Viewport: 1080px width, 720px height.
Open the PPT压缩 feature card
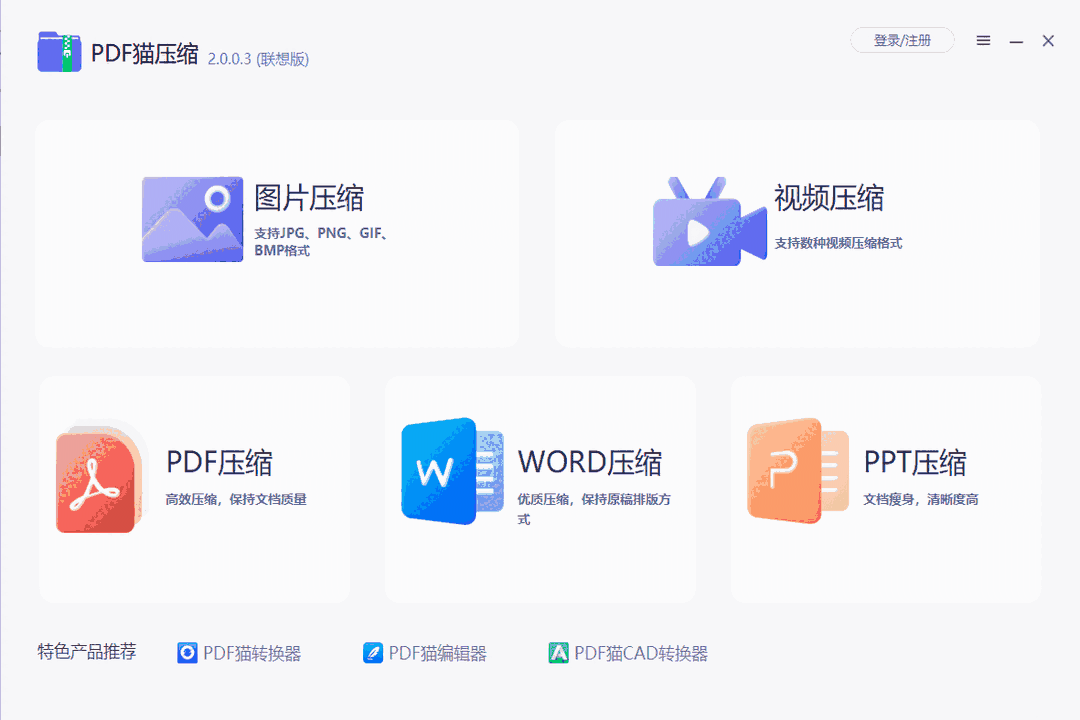tap(886, 489)
